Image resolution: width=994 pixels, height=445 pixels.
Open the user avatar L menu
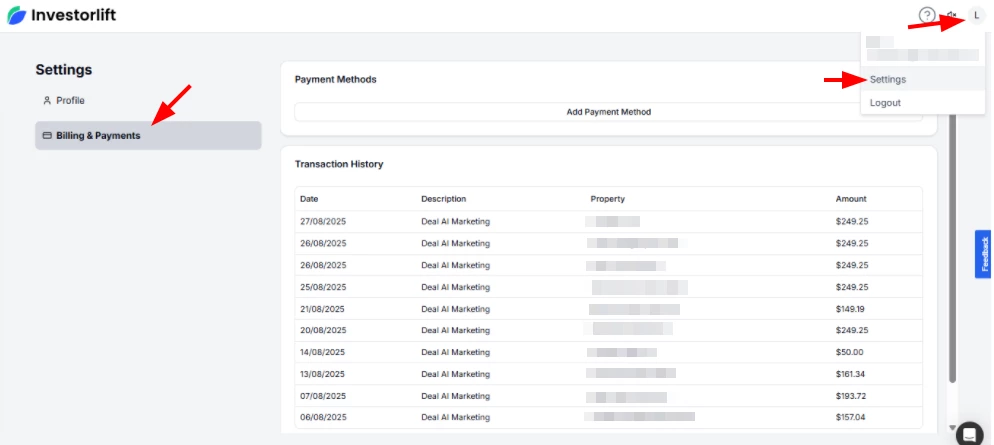[x=976, y=15]
